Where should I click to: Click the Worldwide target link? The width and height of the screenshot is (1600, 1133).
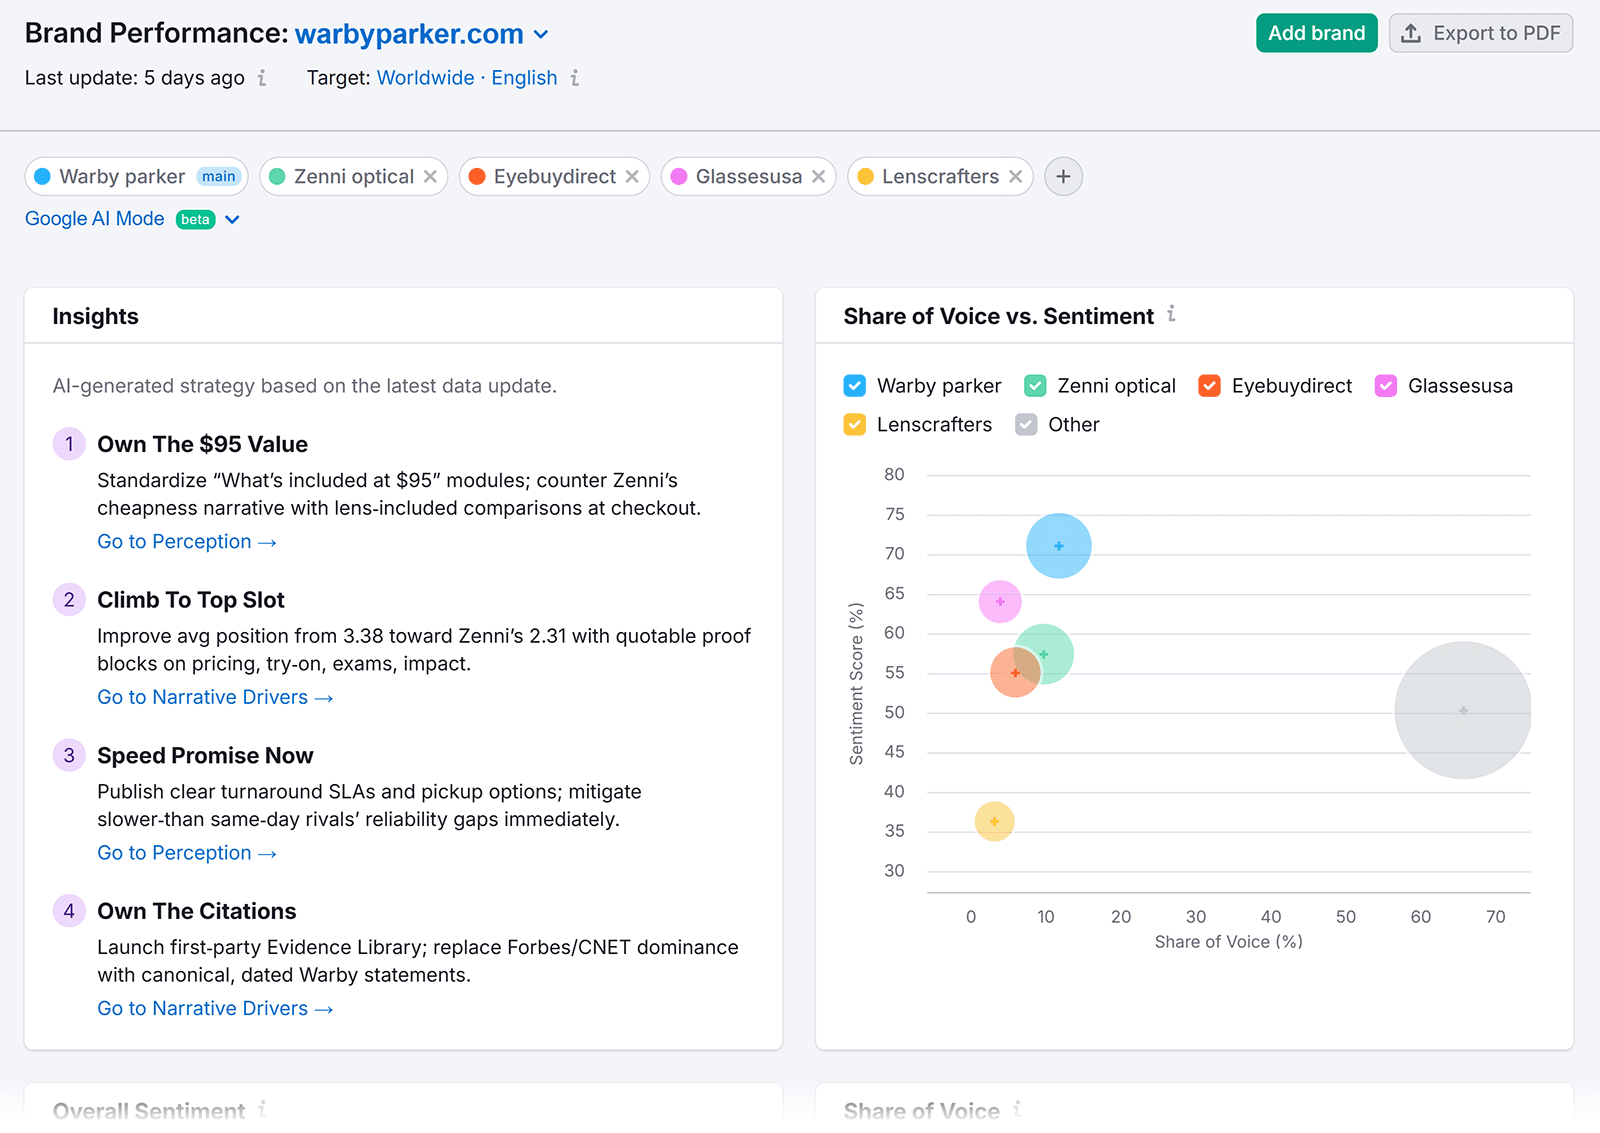click(425, 78)
